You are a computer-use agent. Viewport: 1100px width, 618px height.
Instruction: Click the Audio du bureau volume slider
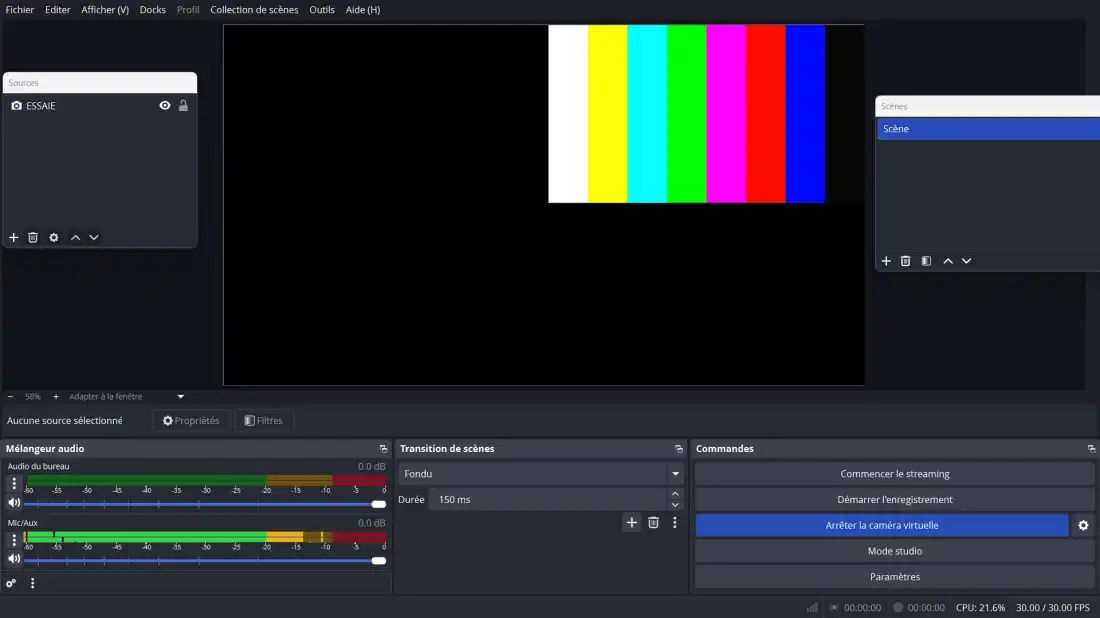pyautogui.click(x=200, y=504)
